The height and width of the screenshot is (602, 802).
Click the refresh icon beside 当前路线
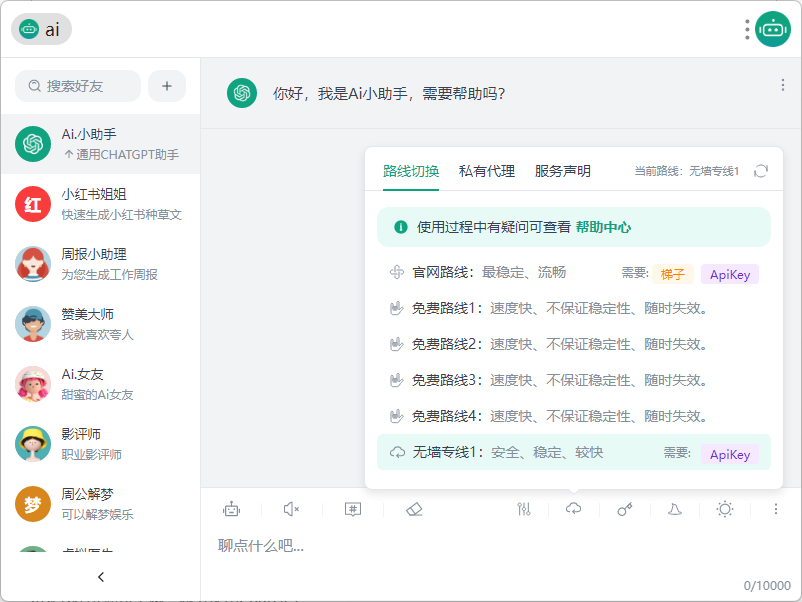coord(761,171)
